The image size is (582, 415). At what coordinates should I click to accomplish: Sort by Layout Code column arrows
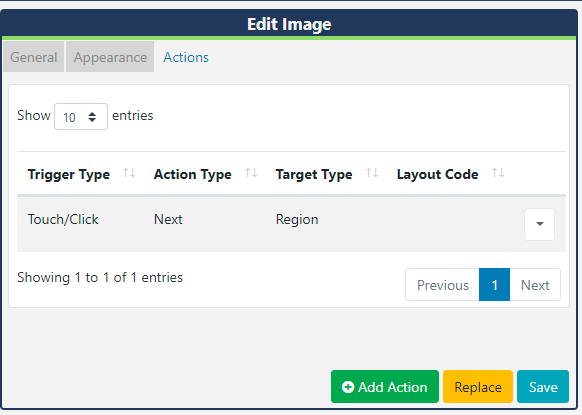tap(498, 173)
